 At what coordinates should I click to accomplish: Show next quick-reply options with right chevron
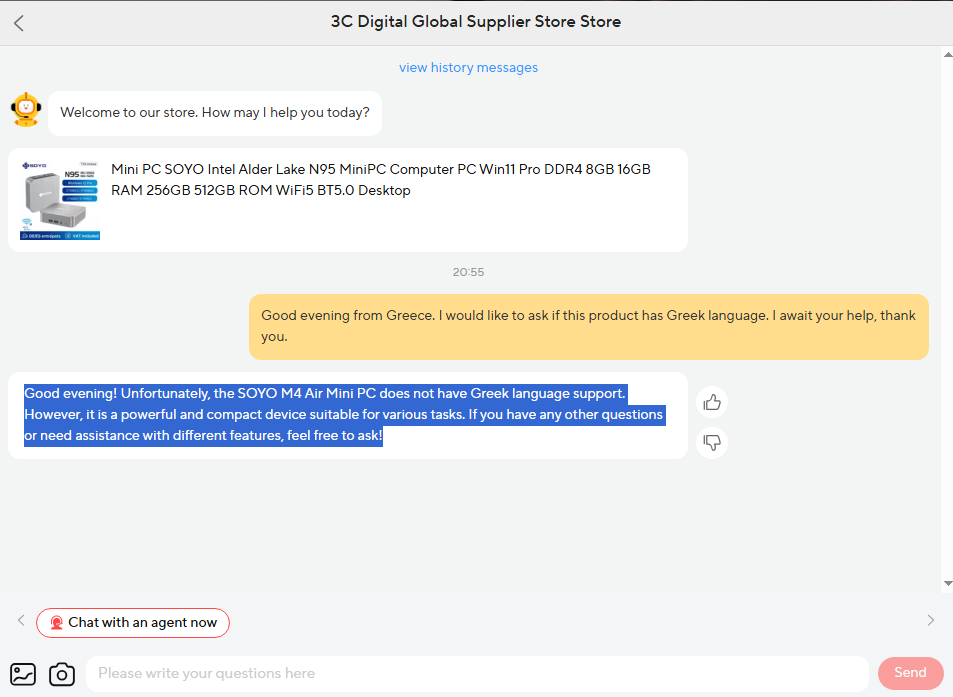tap(931, 620)
